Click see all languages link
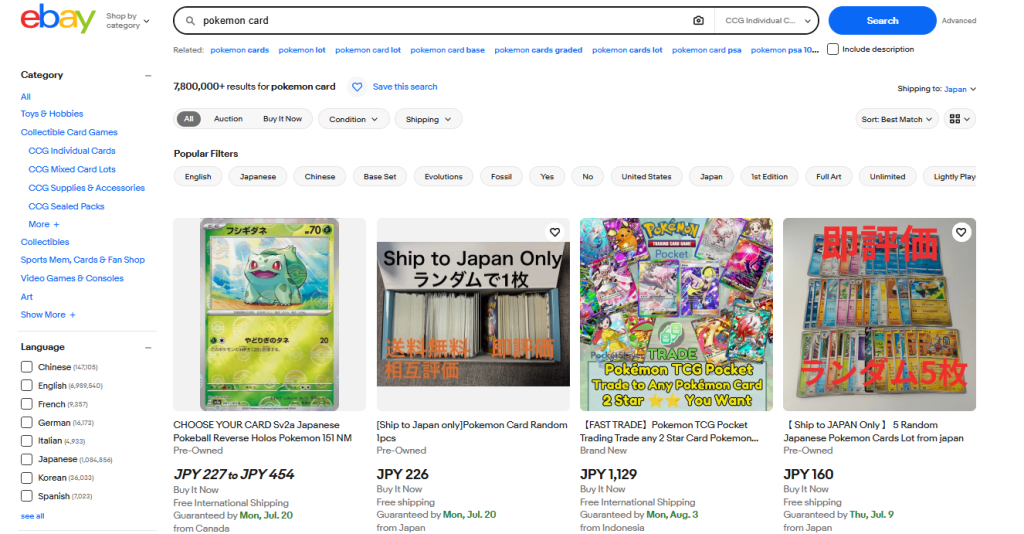Screen dimensions: 1024x534 point(33,516)
